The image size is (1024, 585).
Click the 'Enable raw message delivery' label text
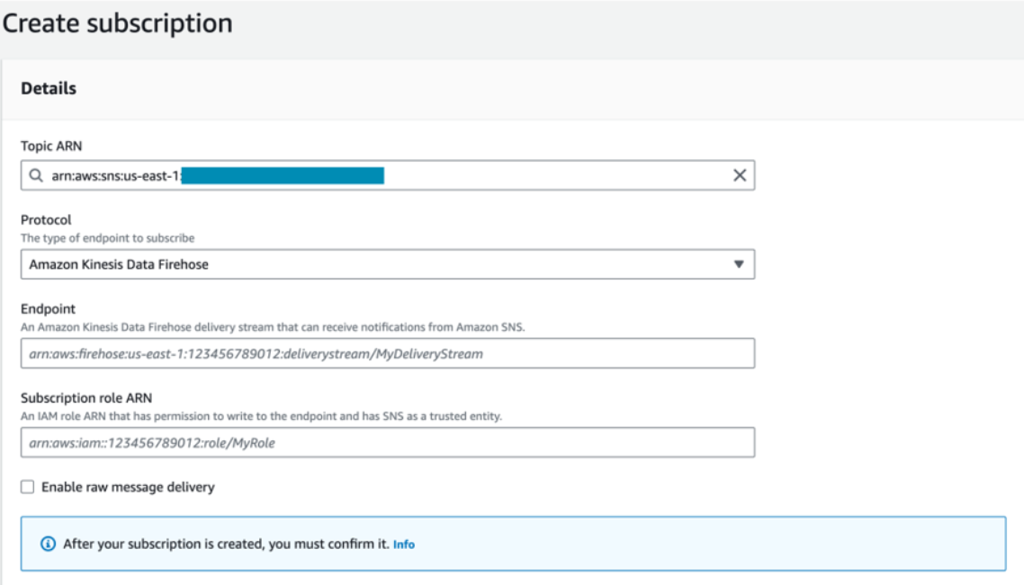click(x=128, y=487)
